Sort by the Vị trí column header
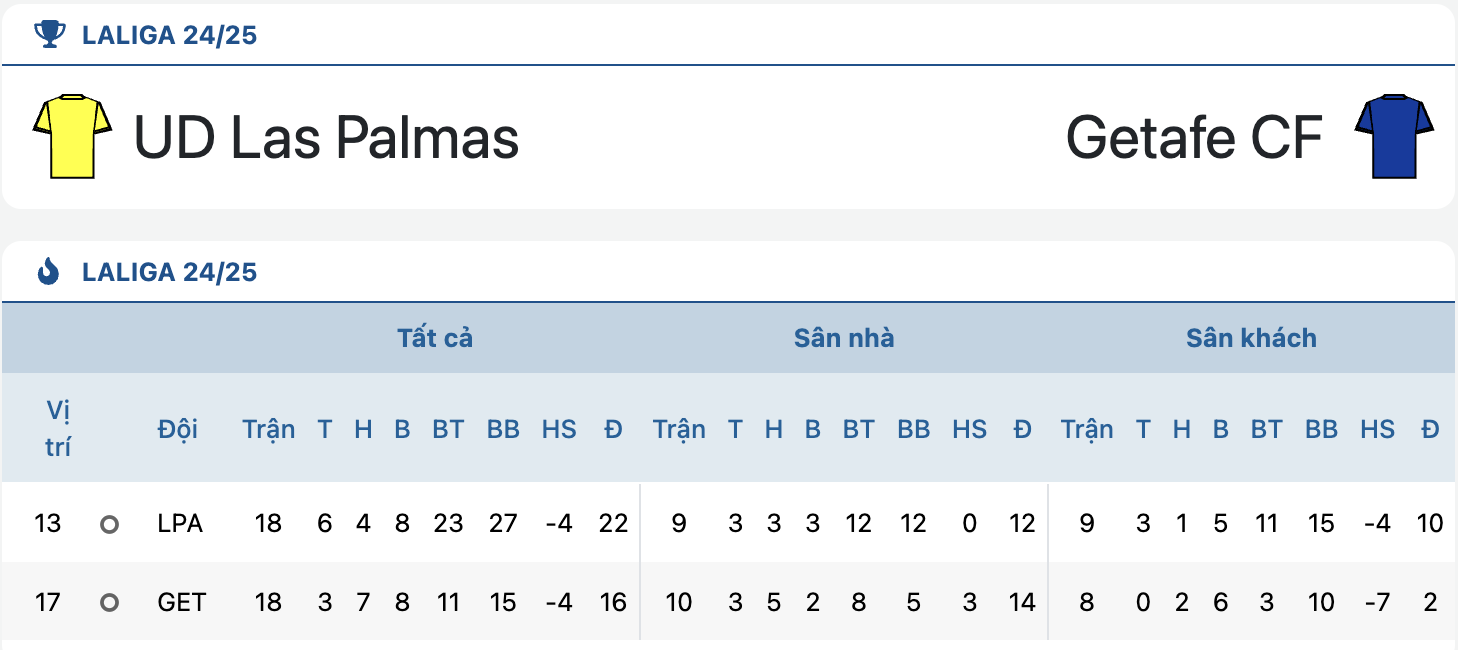The height and width of the screenshot is (650, 1458). (58, 428)
